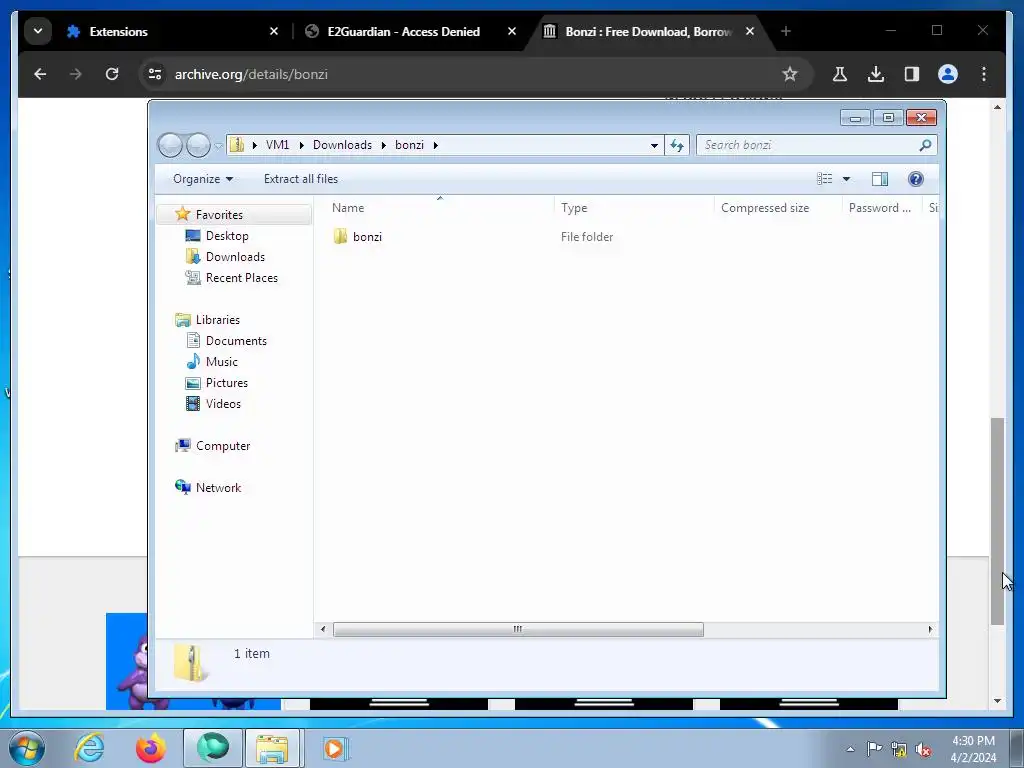Open Chrome tab search dropdown
This screenshot has height=768, width=1024.
[38, 31]
